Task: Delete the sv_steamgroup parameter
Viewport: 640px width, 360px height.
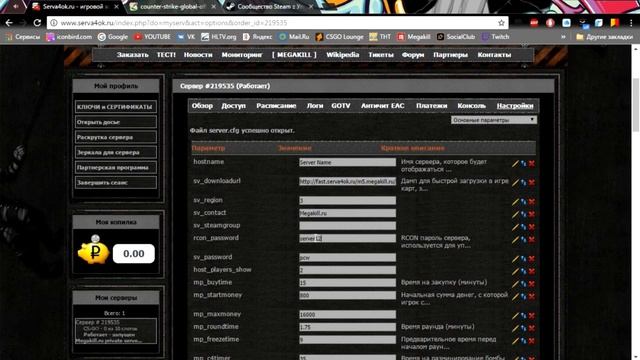Action: click(x=531, y=227)
